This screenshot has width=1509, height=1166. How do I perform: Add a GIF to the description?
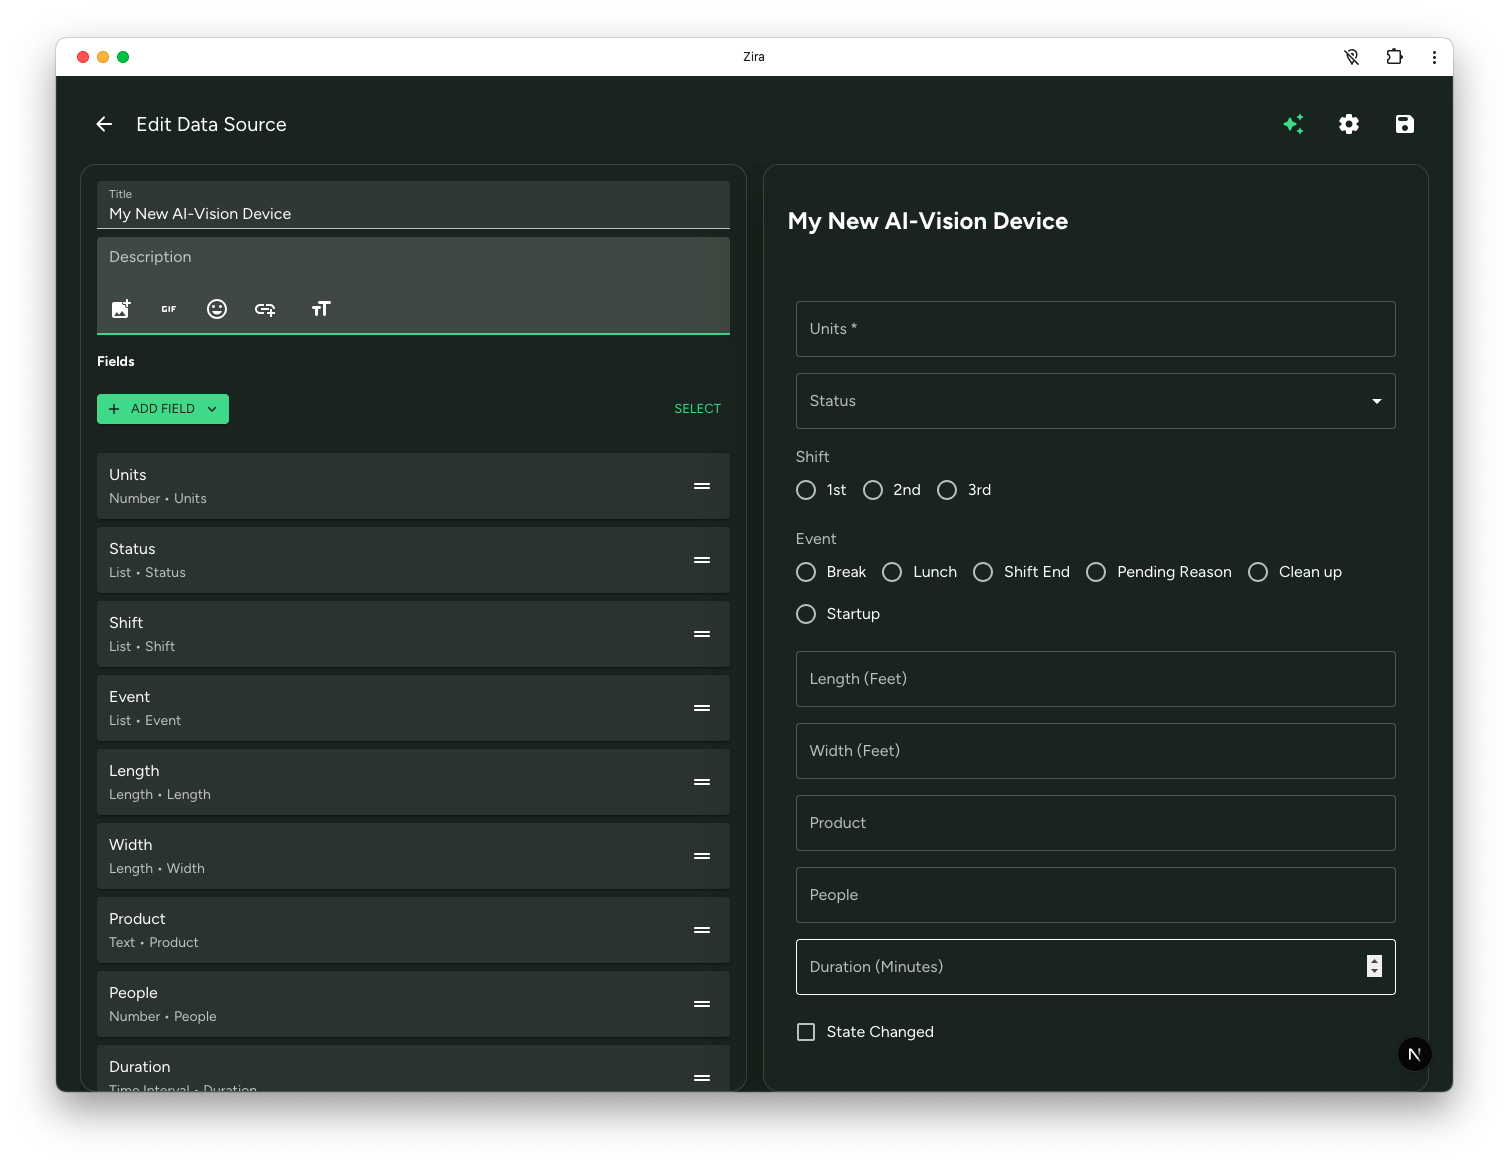(169, 309)
